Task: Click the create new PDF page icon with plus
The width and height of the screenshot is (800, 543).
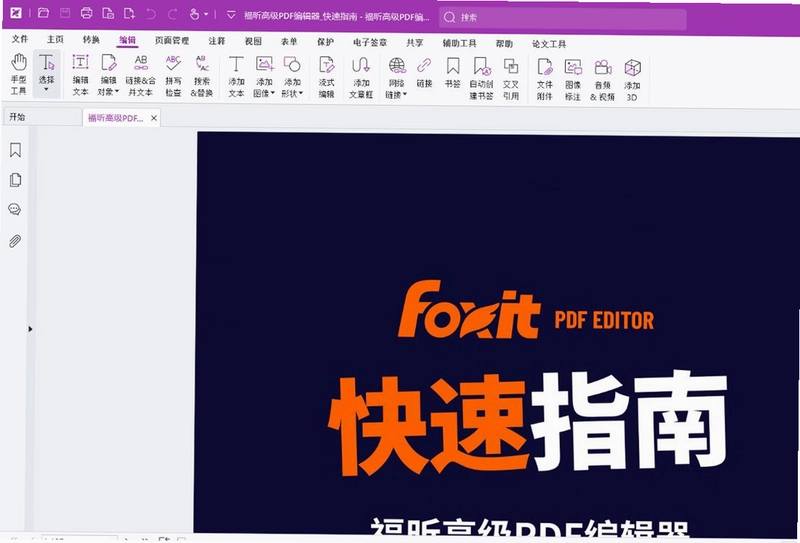Action: pyautogui.click(x=130, y=14)
